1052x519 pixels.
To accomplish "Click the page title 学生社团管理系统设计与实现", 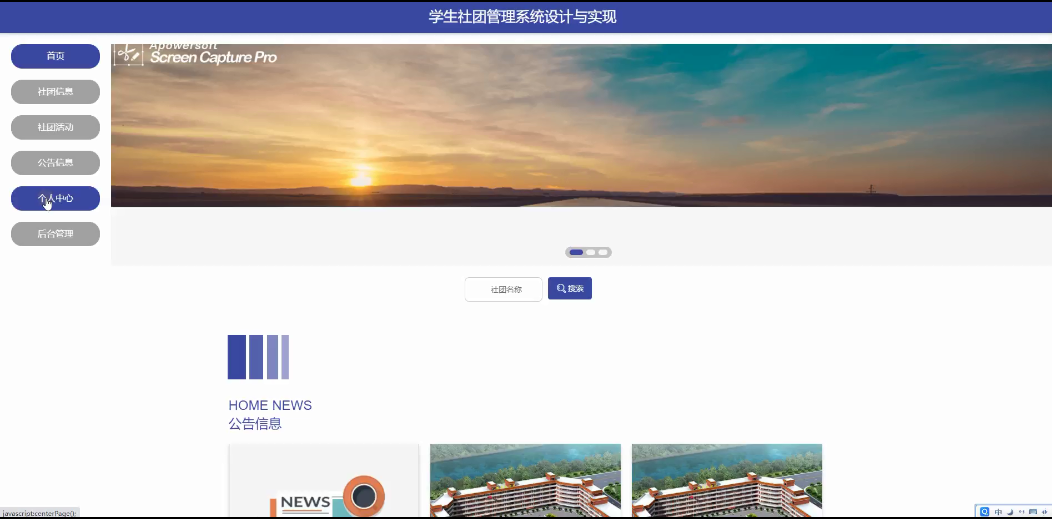I will 523,17.
